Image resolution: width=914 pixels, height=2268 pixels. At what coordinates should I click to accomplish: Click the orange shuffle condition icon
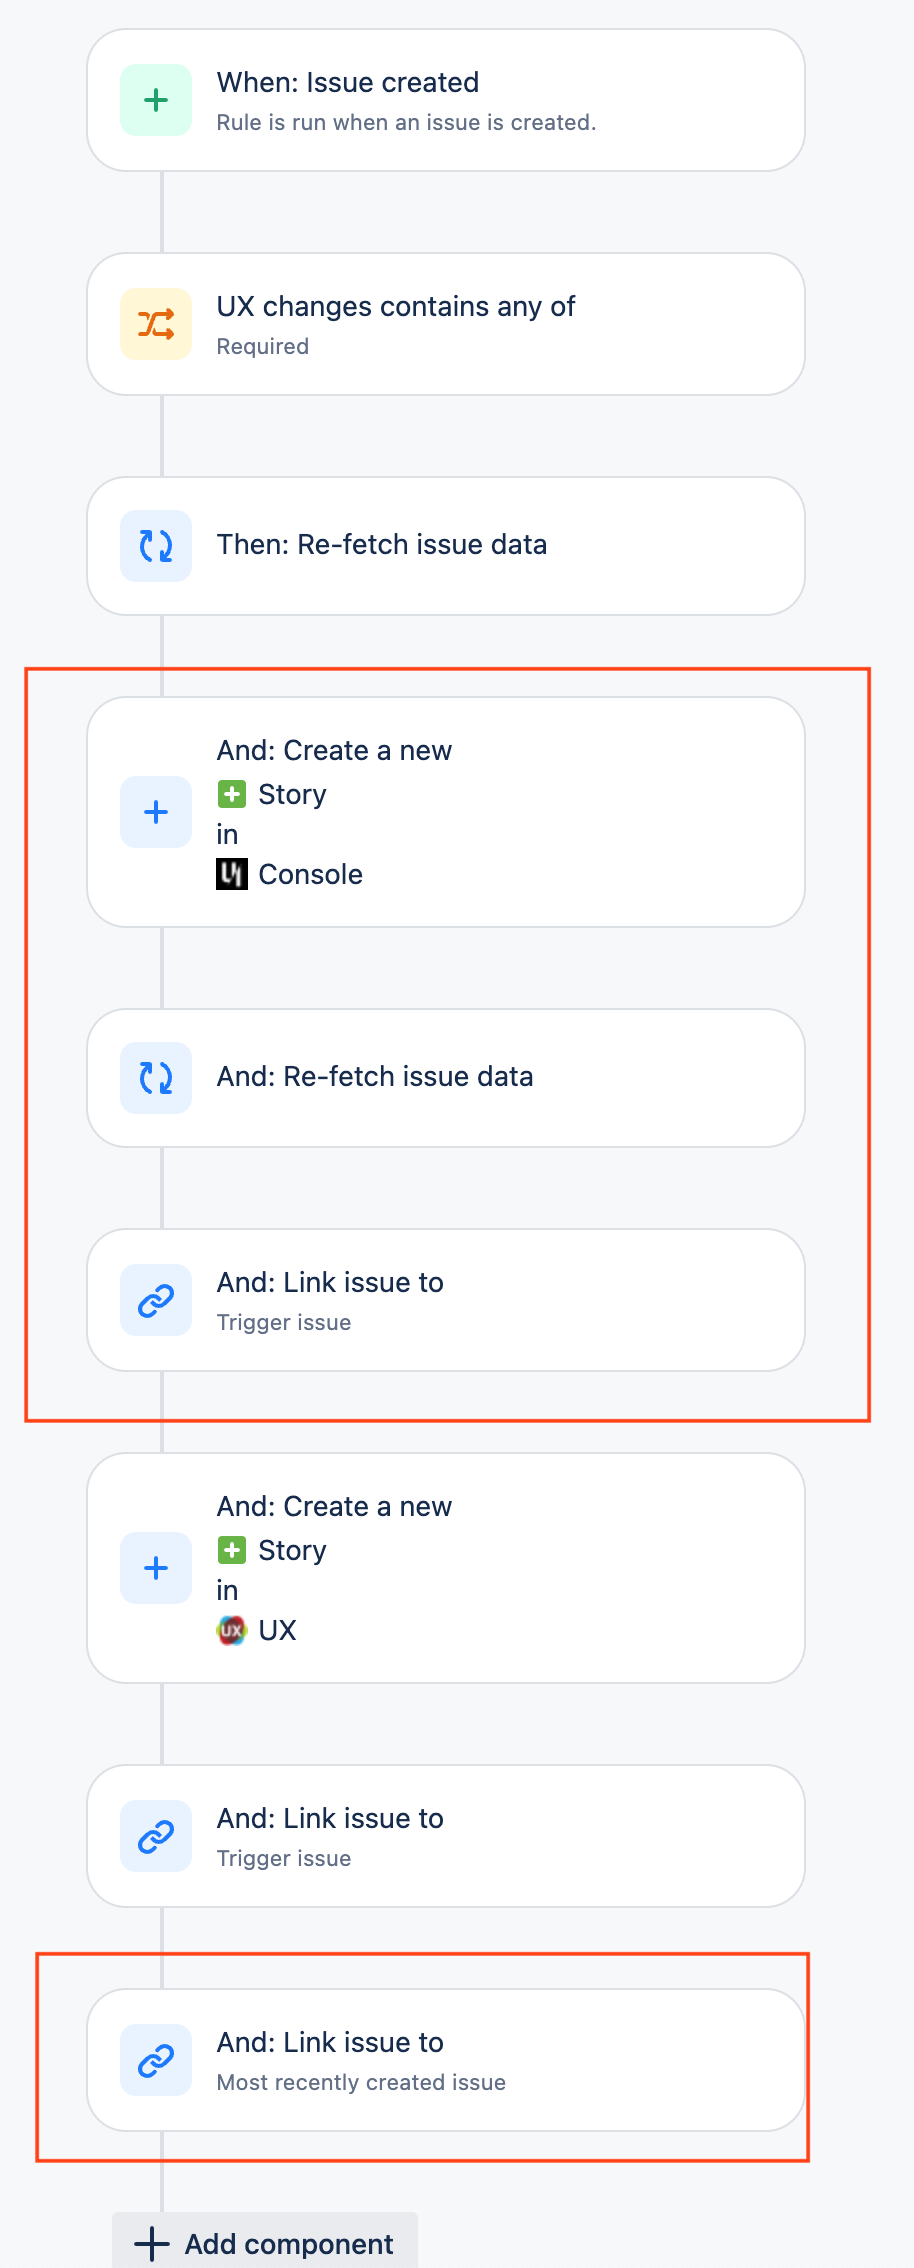point(155,324)
